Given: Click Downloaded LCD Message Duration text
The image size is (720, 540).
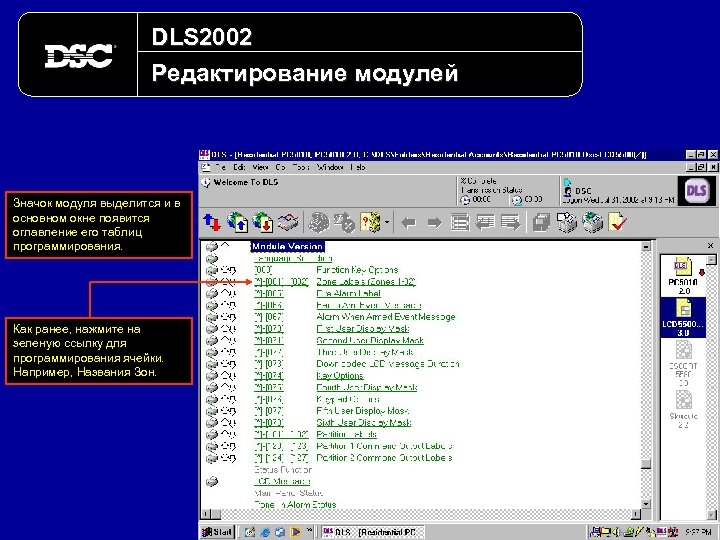Looking at the screenshot, I should pos(388,364).
